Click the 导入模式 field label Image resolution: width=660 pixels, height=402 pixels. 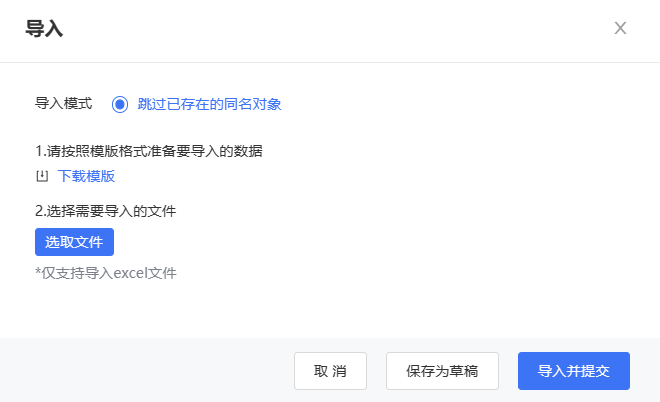point(64,104)
